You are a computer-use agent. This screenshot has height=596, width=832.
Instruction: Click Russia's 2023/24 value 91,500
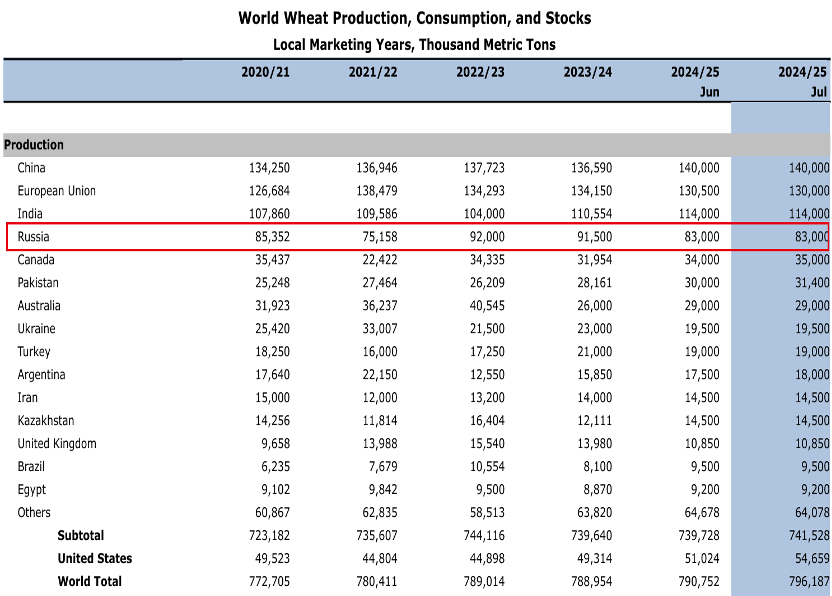click(x=594, y=237)
